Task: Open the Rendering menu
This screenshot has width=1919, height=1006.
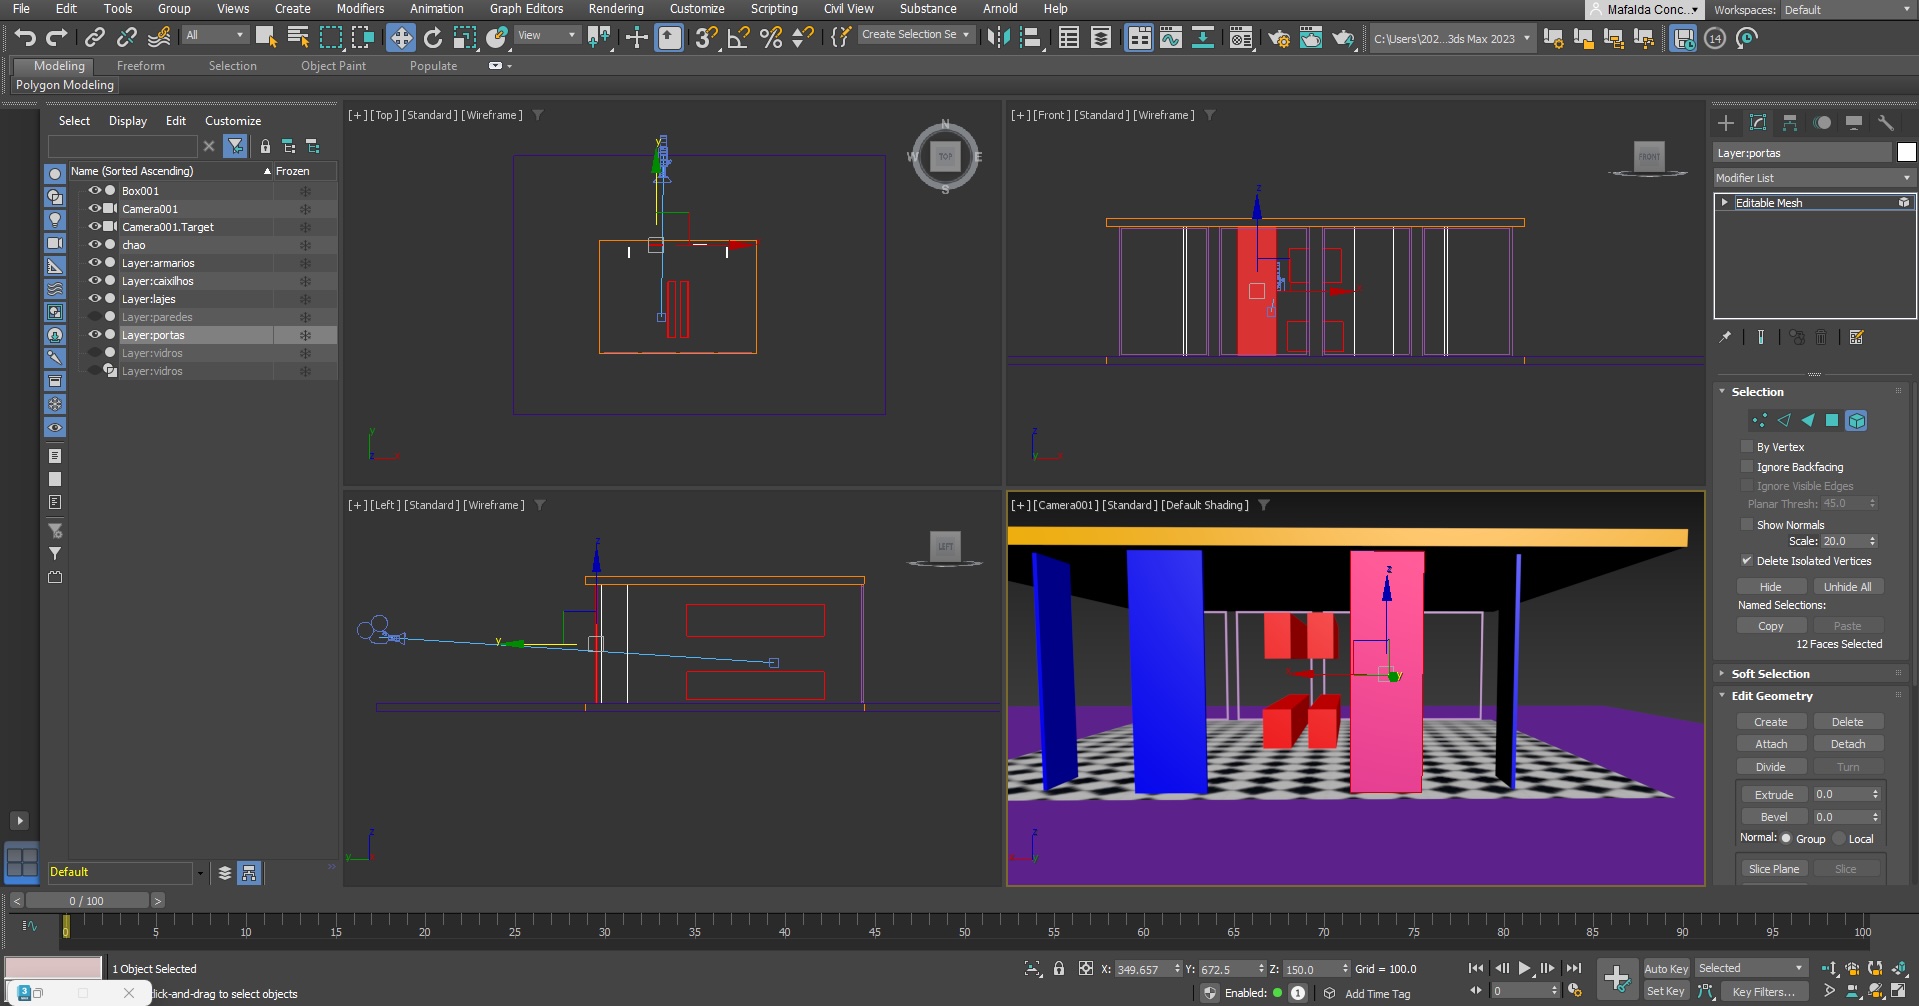Action: pos(615,9)
